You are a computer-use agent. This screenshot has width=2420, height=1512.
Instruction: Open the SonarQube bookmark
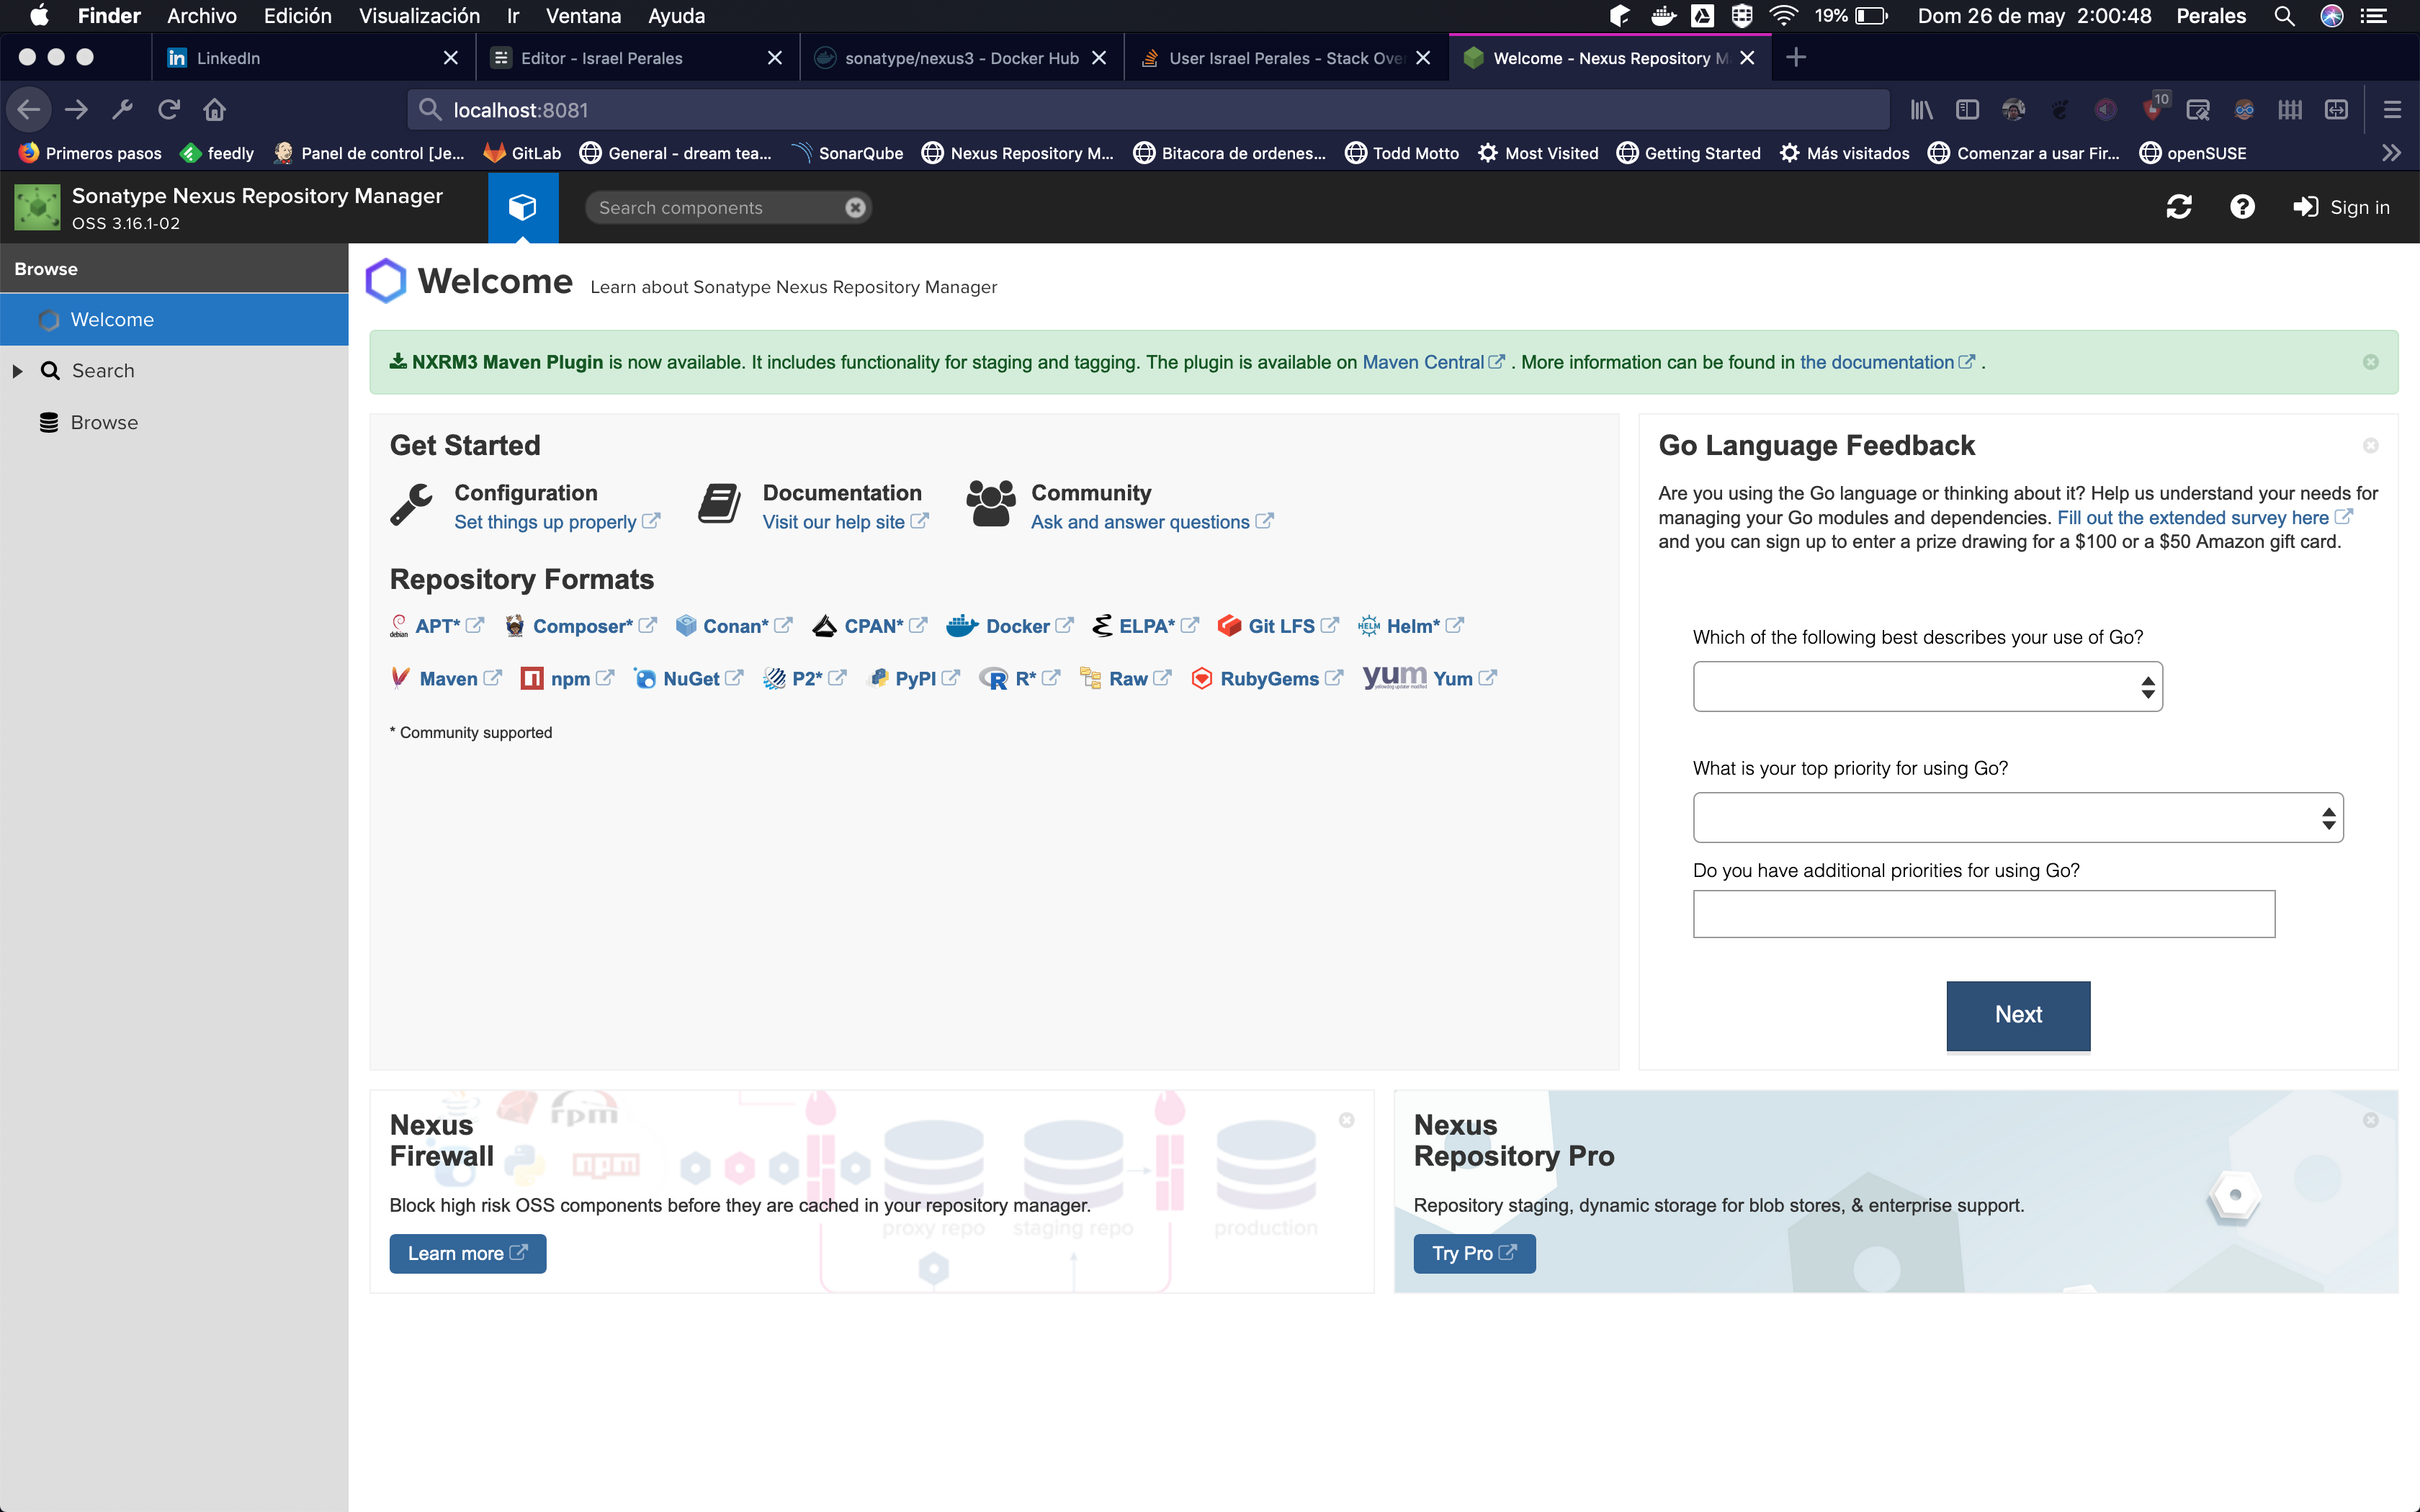[847, 153]
